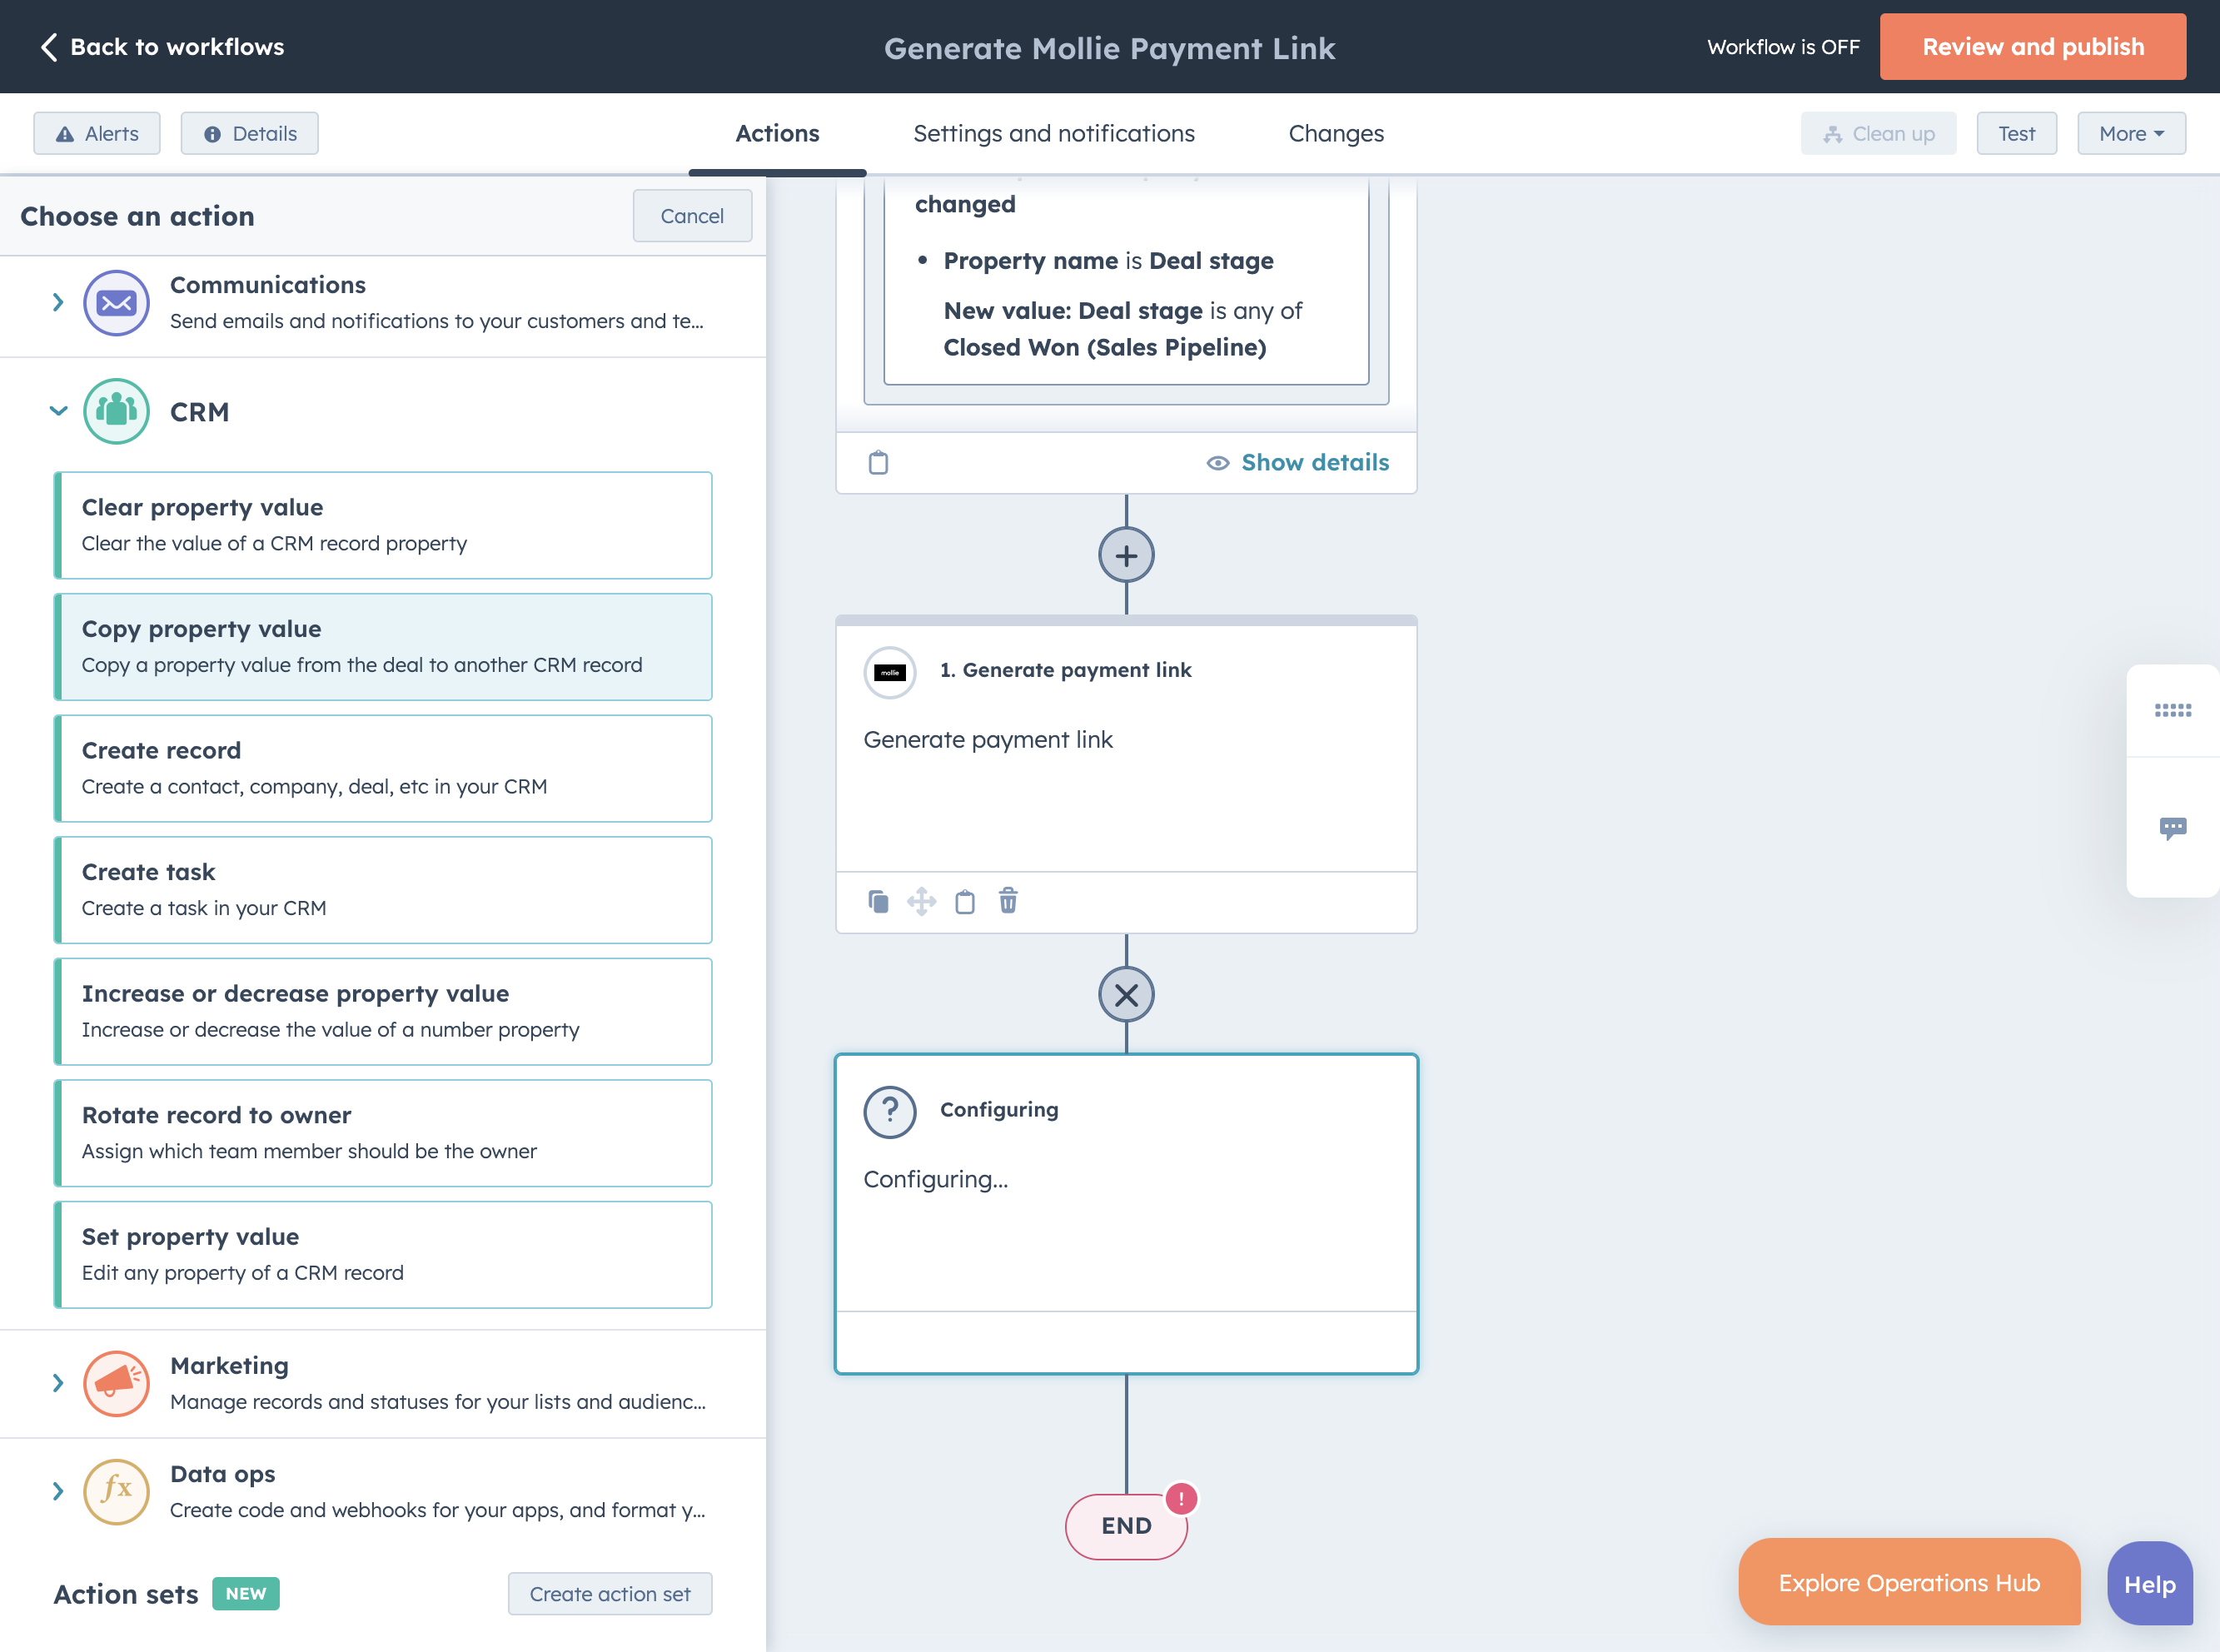Screen dimensions: 2220x1652
Task: Click the Back to workflows arrow icon
Action: [48, 47]
